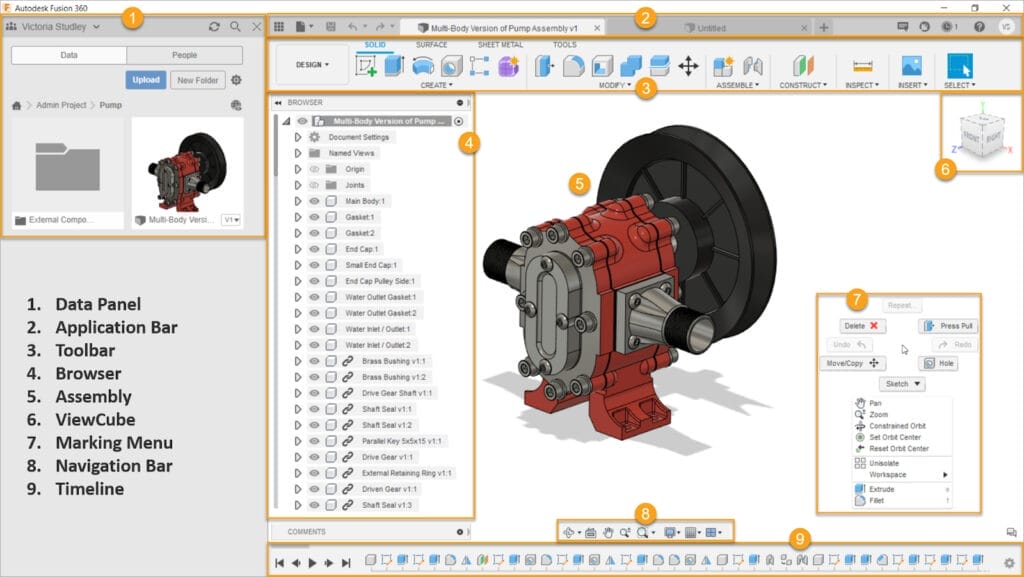This screenshot has height=577, width=1024.
Task: Switch to the People tab in the Data Panel
Action: (x=184, y=55)
